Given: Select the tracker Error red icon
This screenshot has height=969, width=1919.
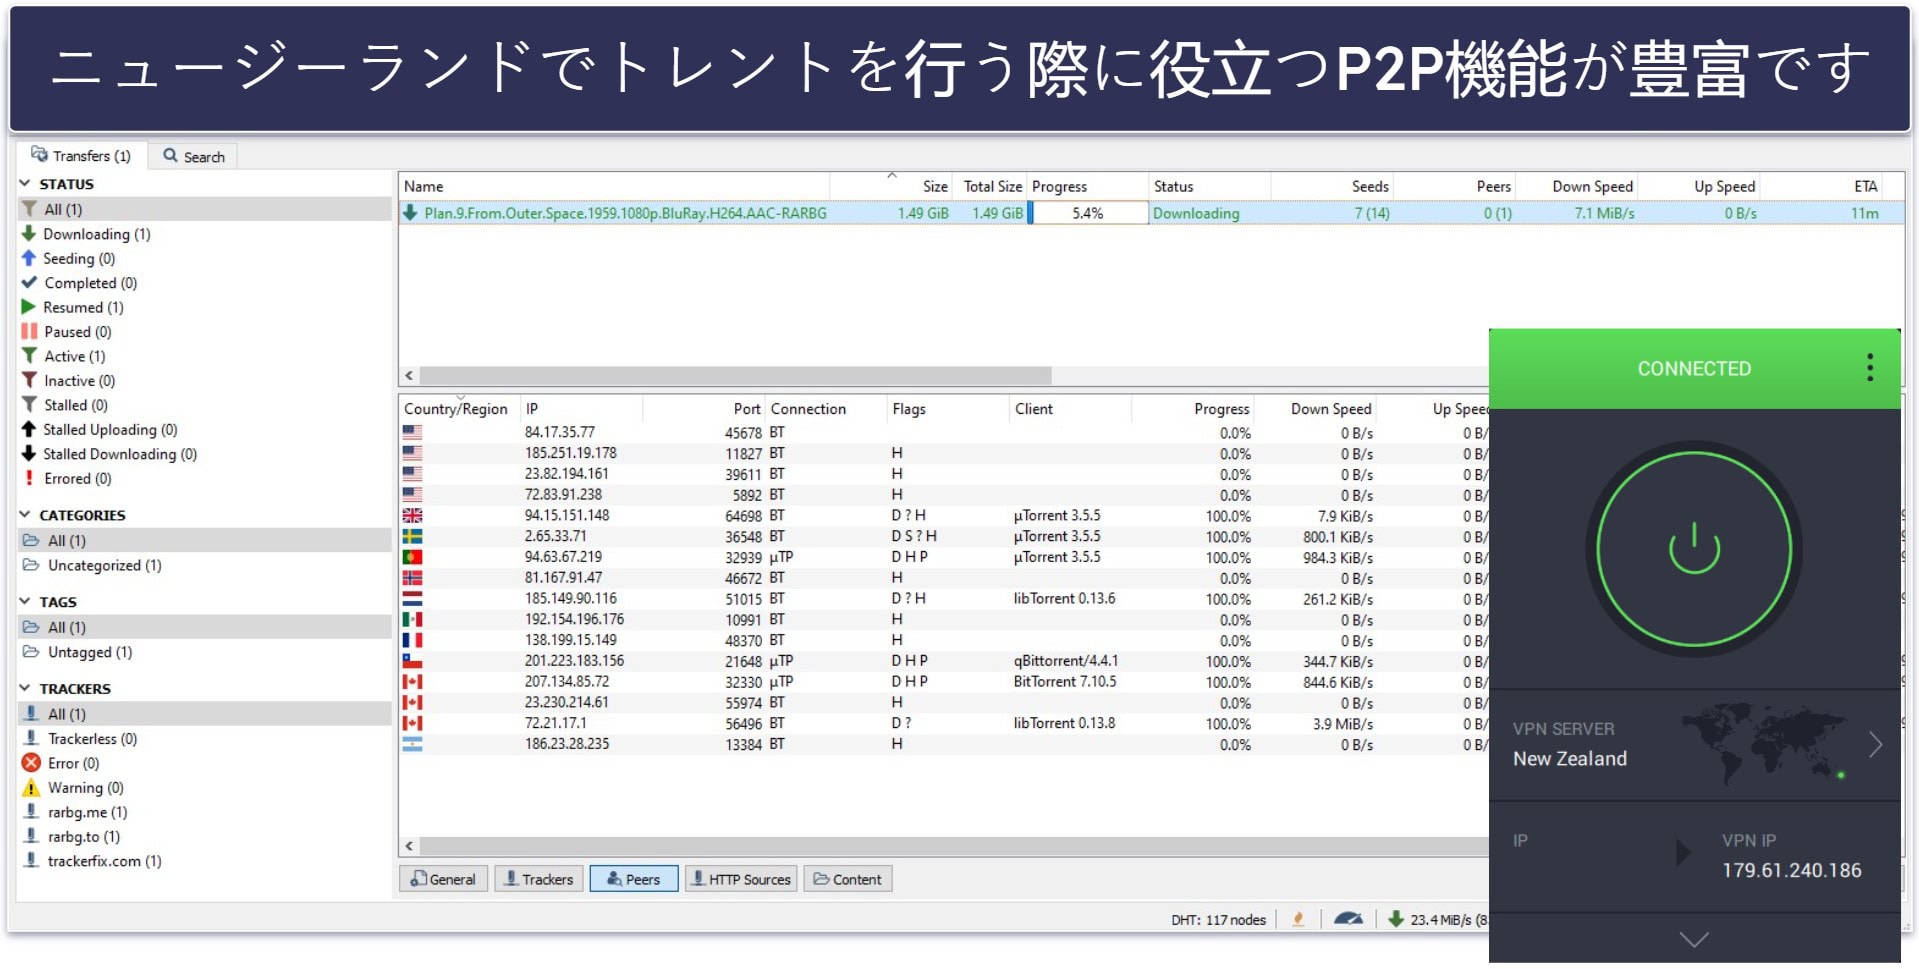Looking at the screenshot, I should coord(31,763).
